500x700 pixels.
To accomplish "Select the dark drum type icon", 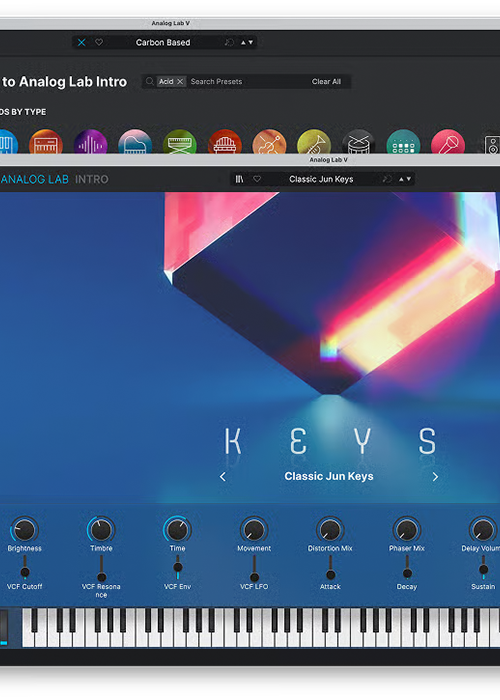I will click(x=358, y=142).
